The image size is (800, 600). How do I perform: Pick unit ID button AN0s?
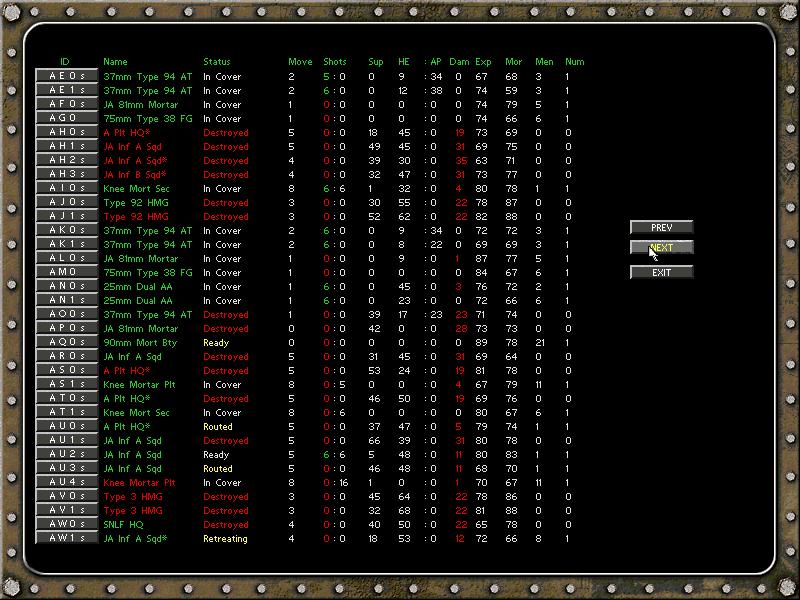point(66,286)
